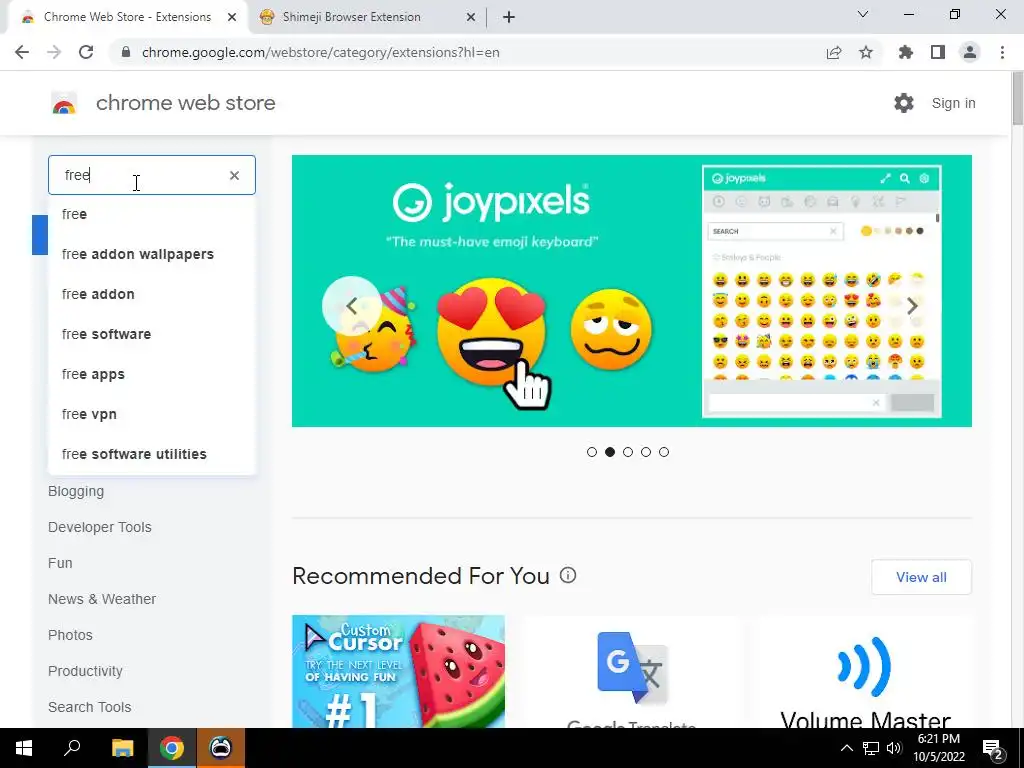1024x768 pixels.
Task: Open Google Translate extension card
Action: (x=631, y=671)
